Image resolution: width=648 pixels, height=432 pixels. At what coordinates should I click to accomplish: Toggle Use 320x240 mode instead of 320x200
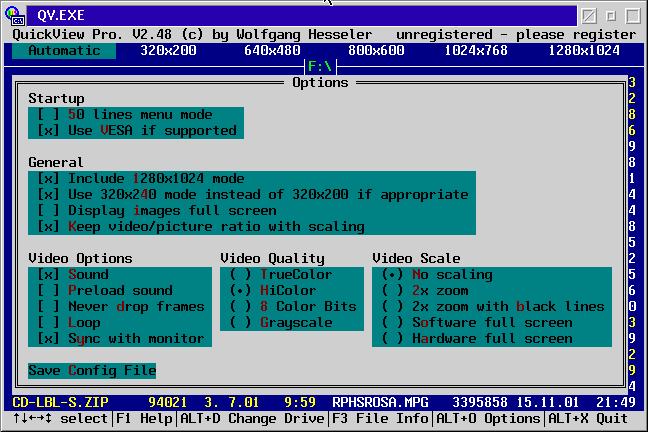[253, 194]
